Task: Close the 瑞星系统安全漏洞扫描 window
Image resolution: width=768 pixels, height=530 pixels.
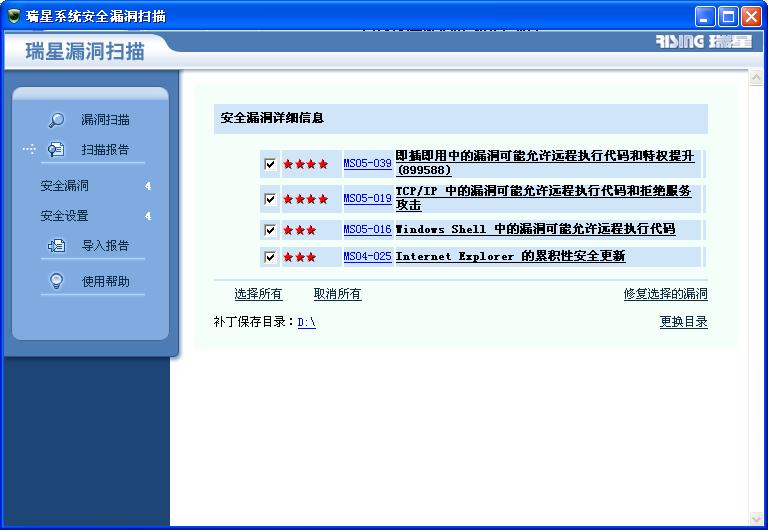Action: click(x=751, y=17)
